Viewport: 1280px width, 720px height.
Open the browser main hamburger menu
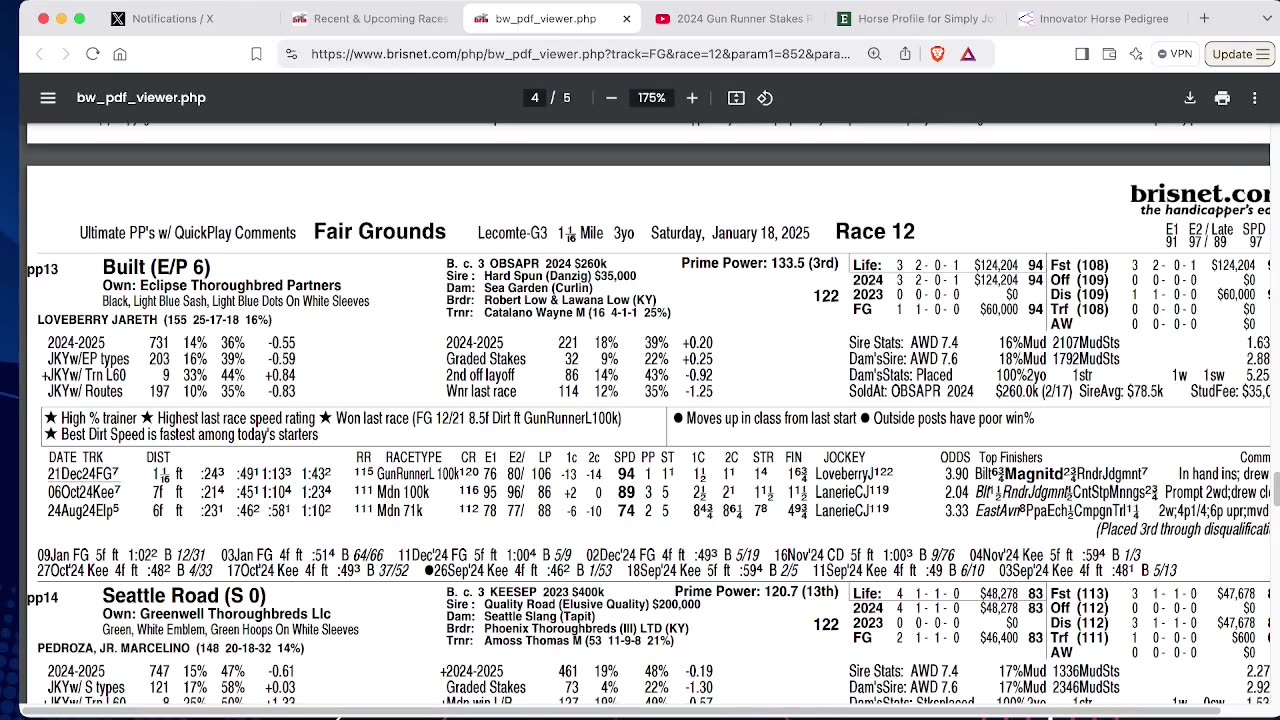1263,54
